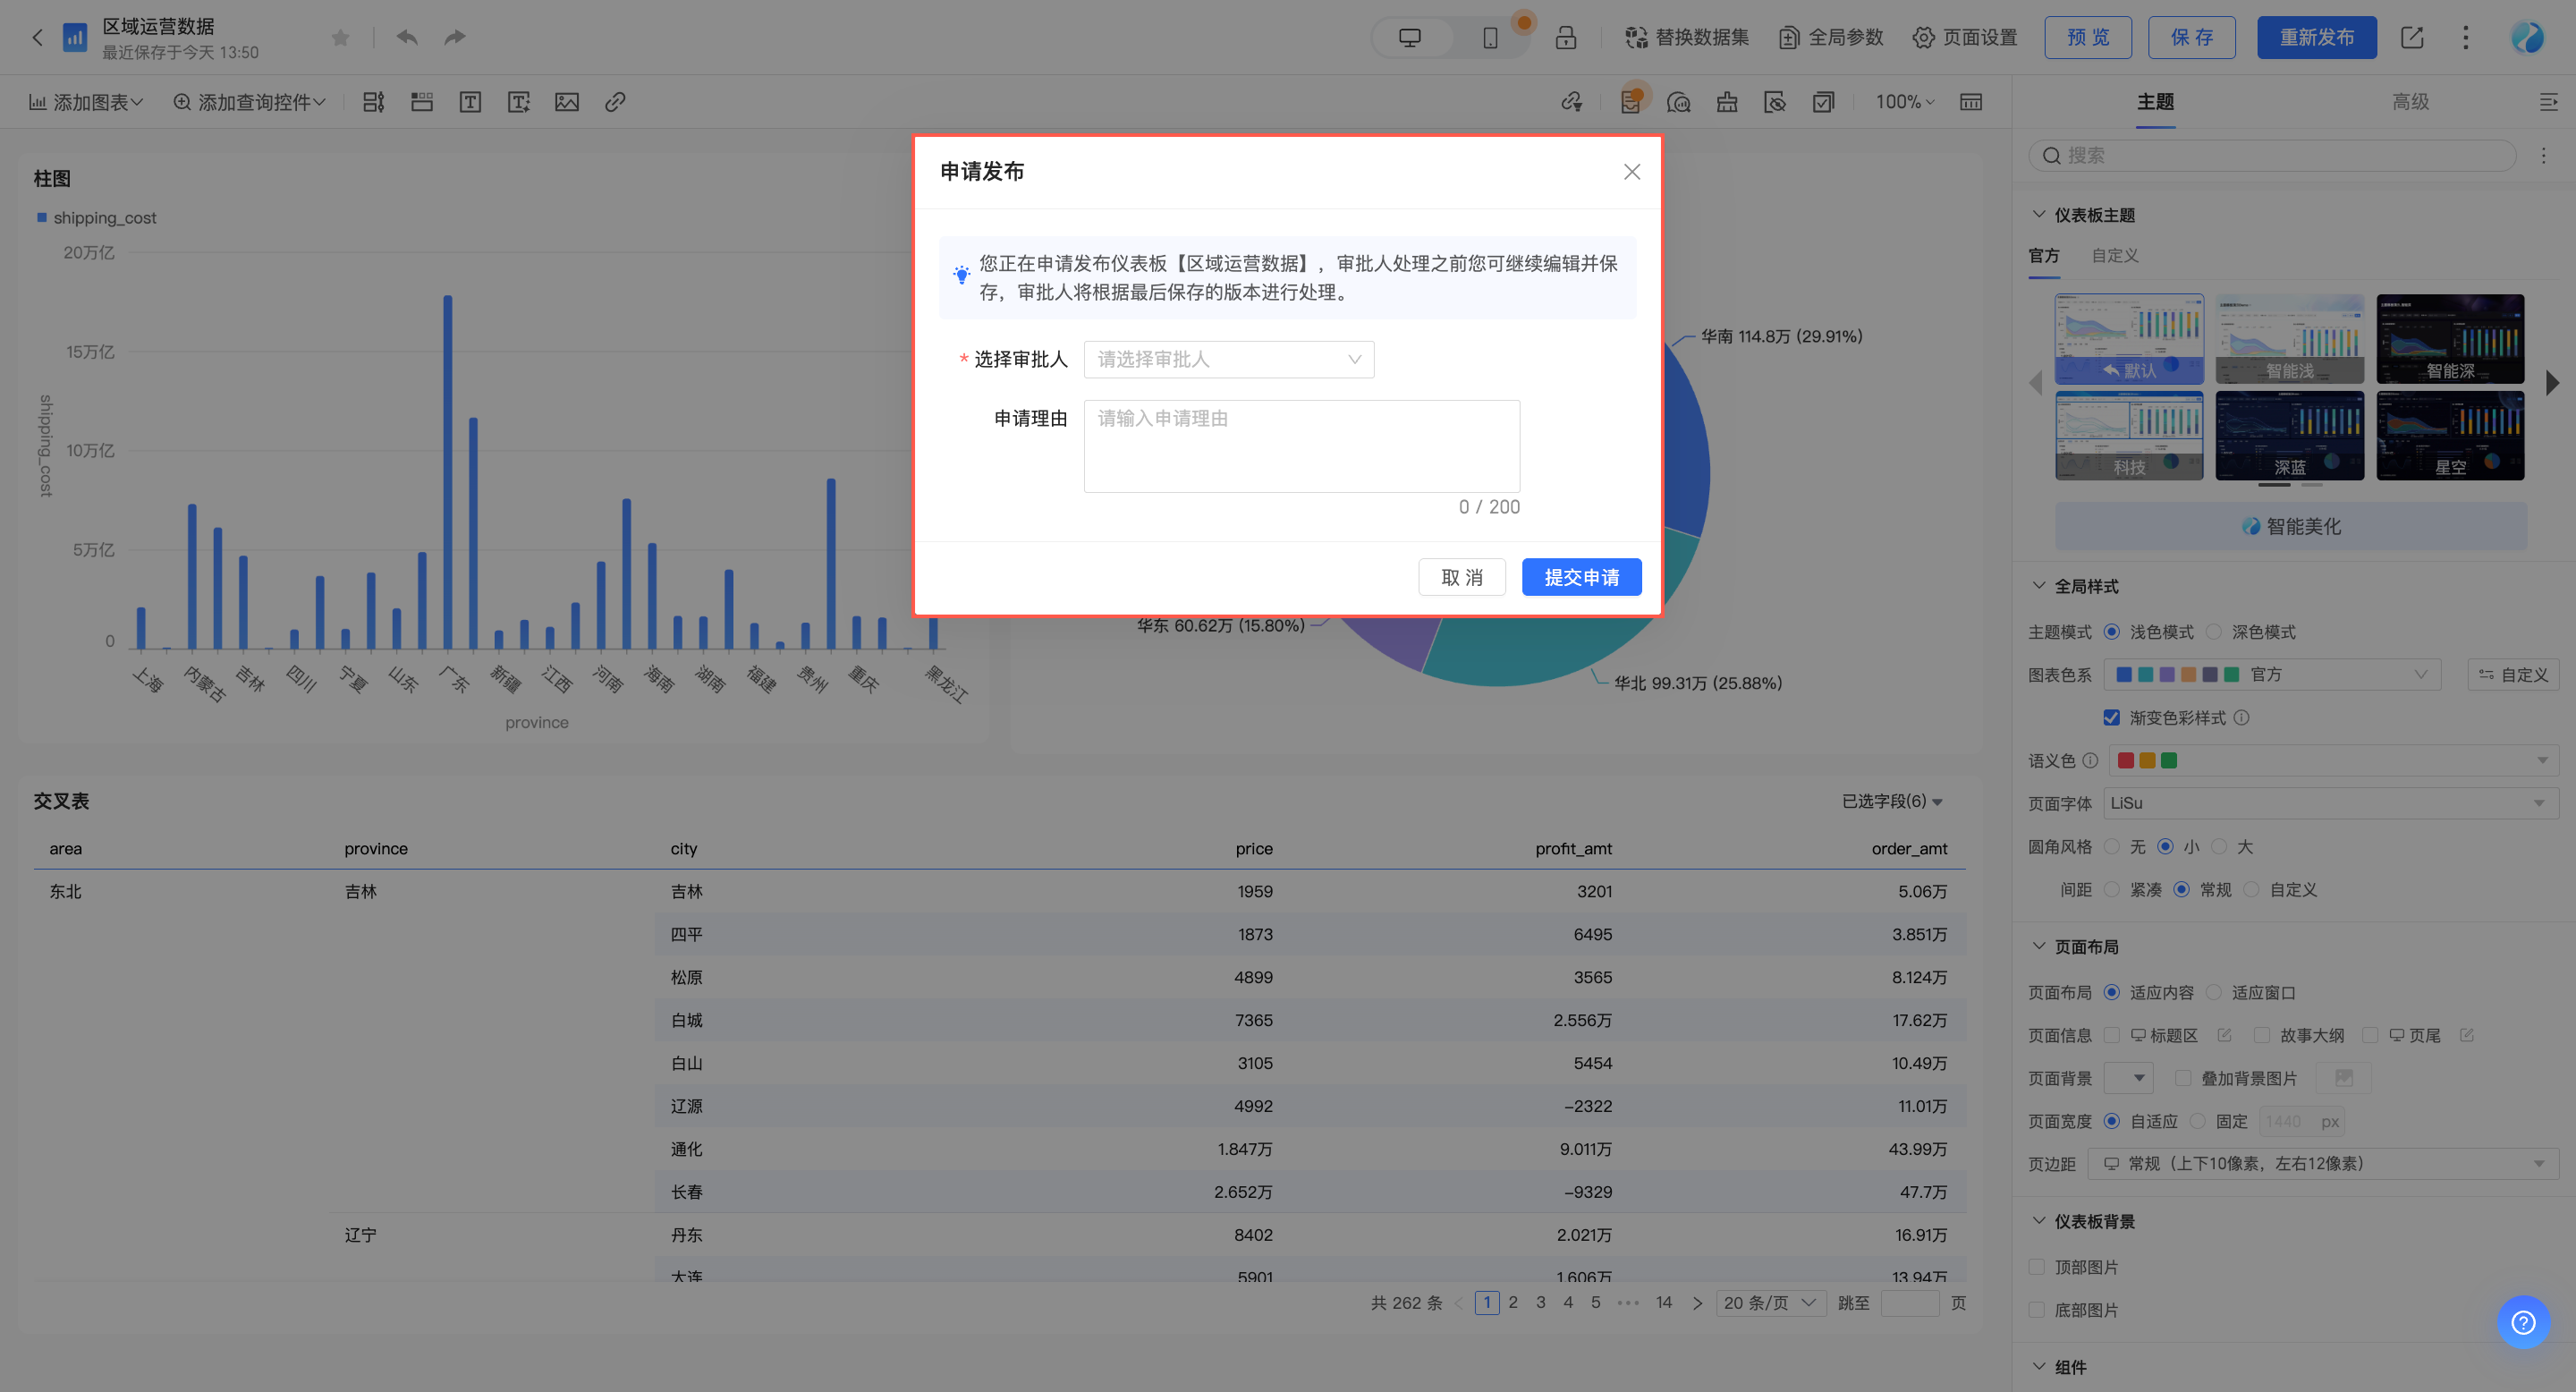
Task: Click the redo arrow icon
Action: (x=455, y=37)
